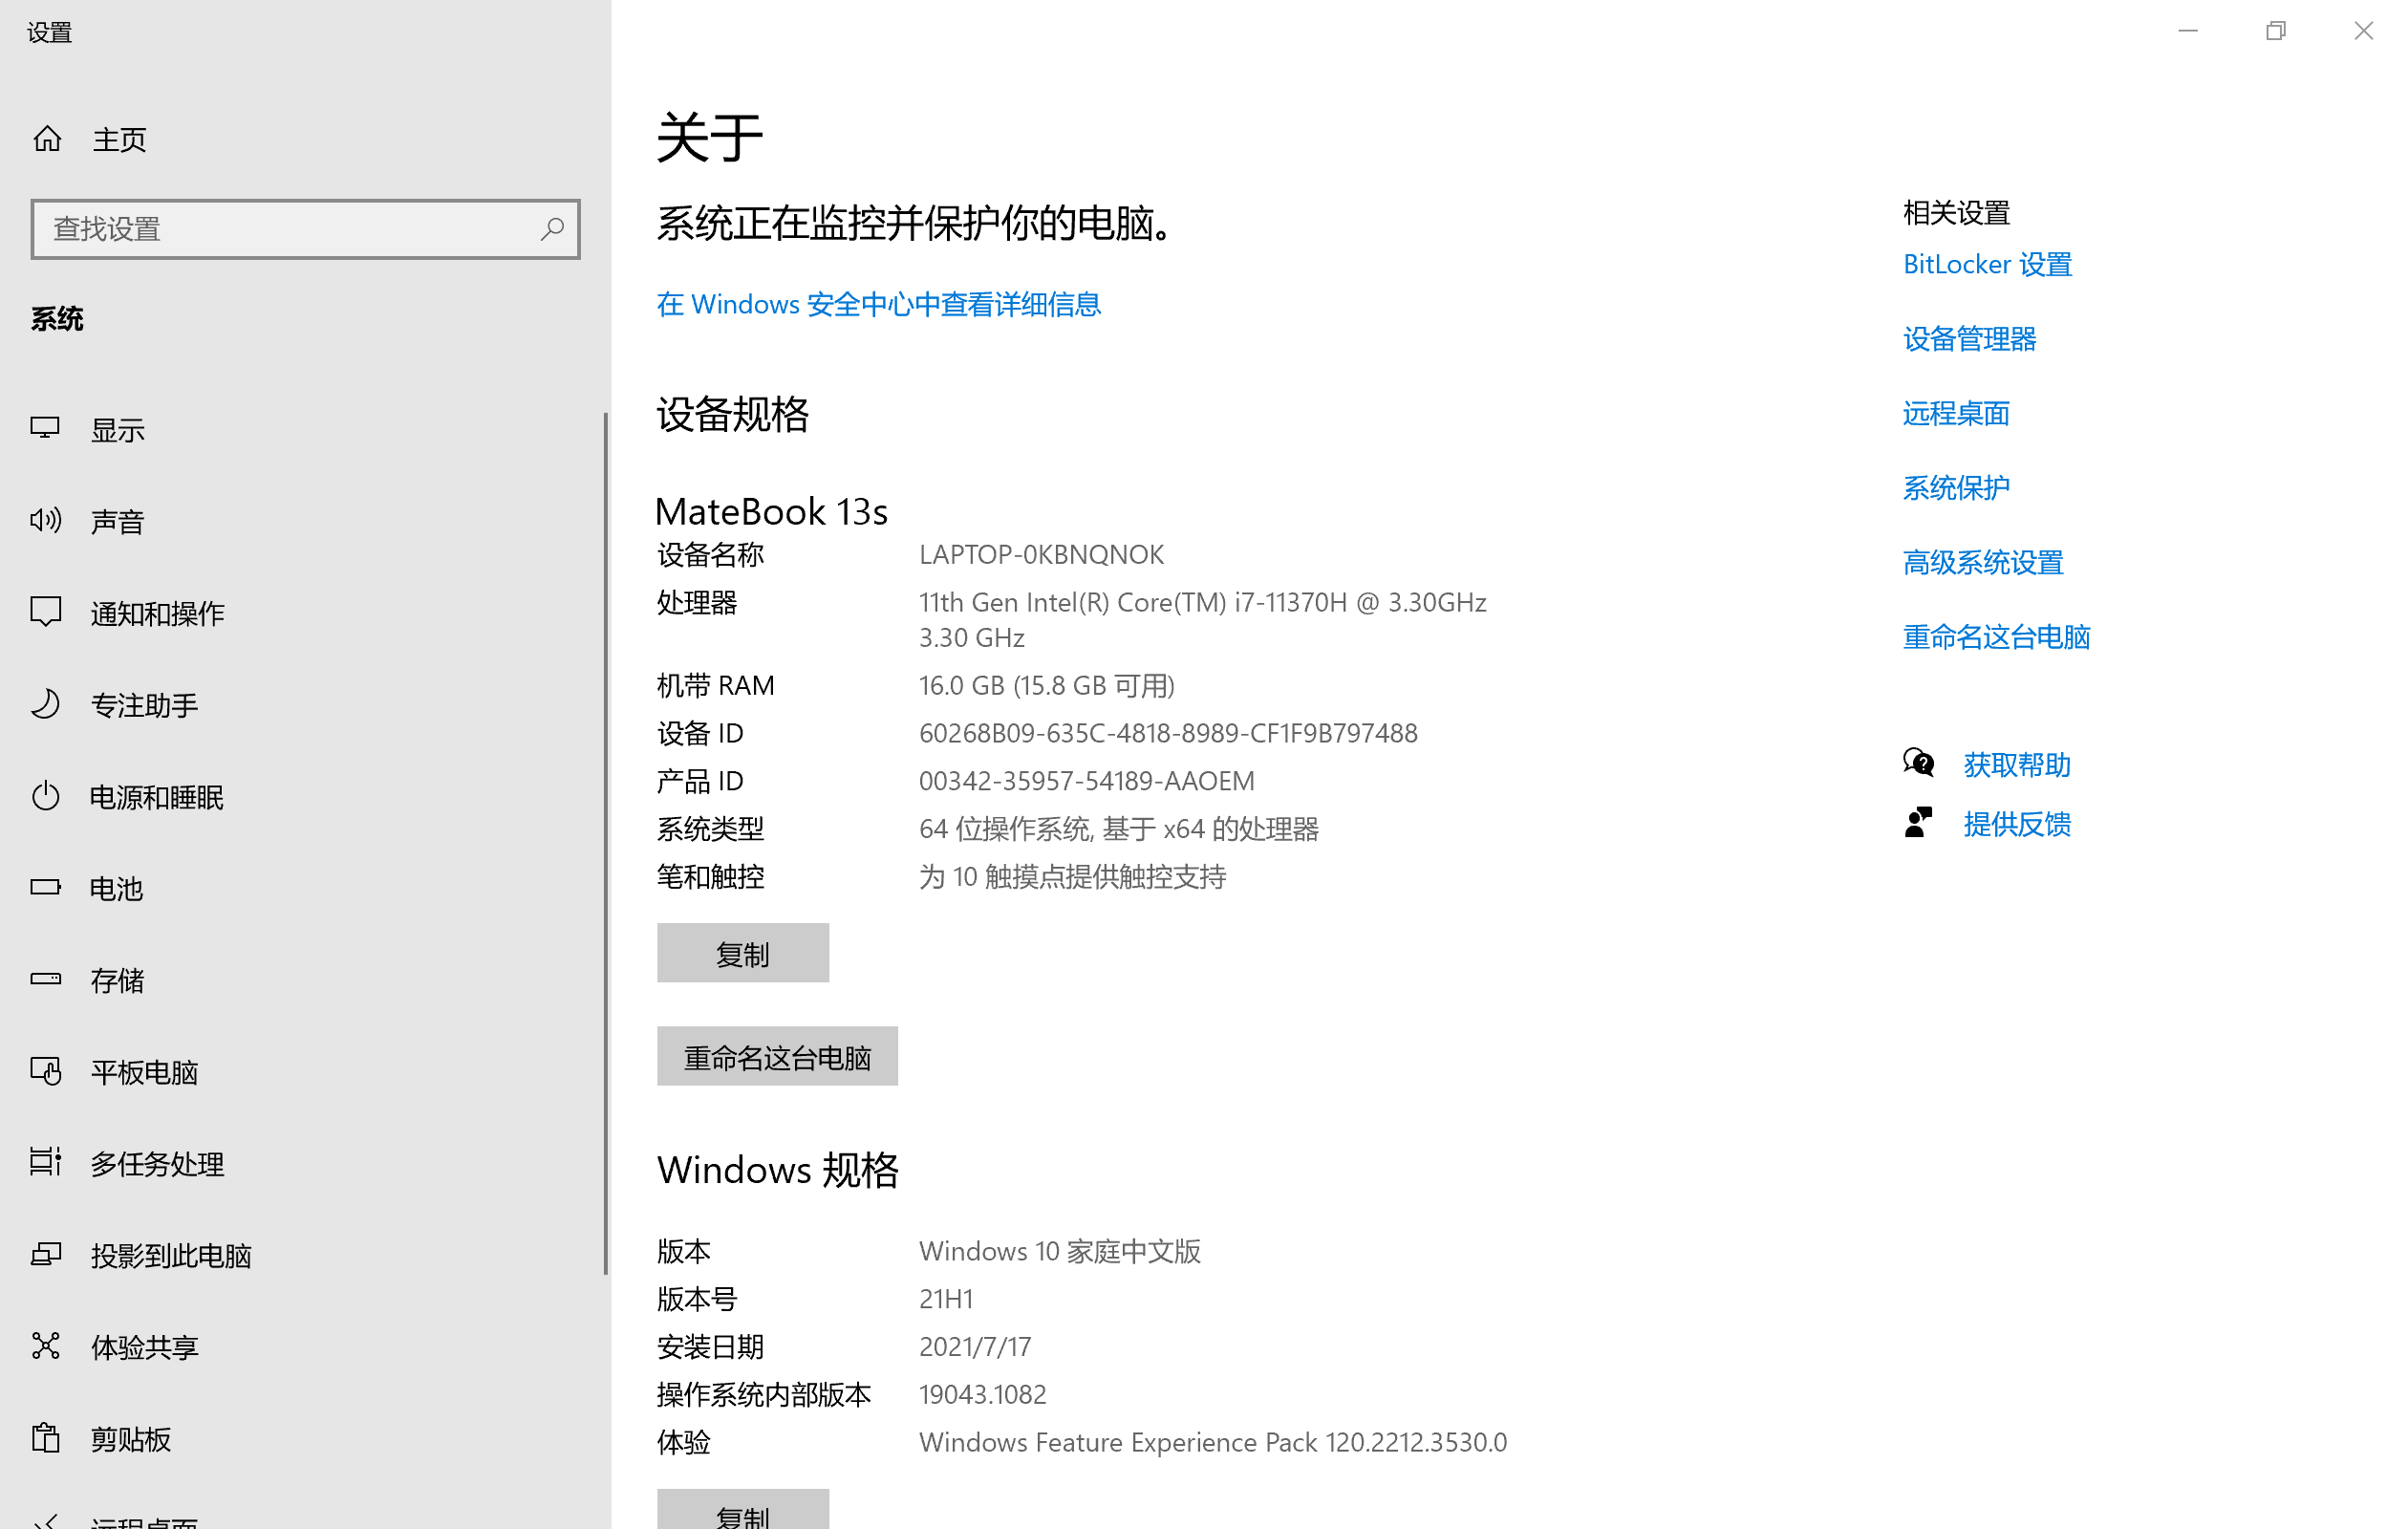
Task: Click the 剪贴板 clipboard icon
Action: (x=45, y=1438)
